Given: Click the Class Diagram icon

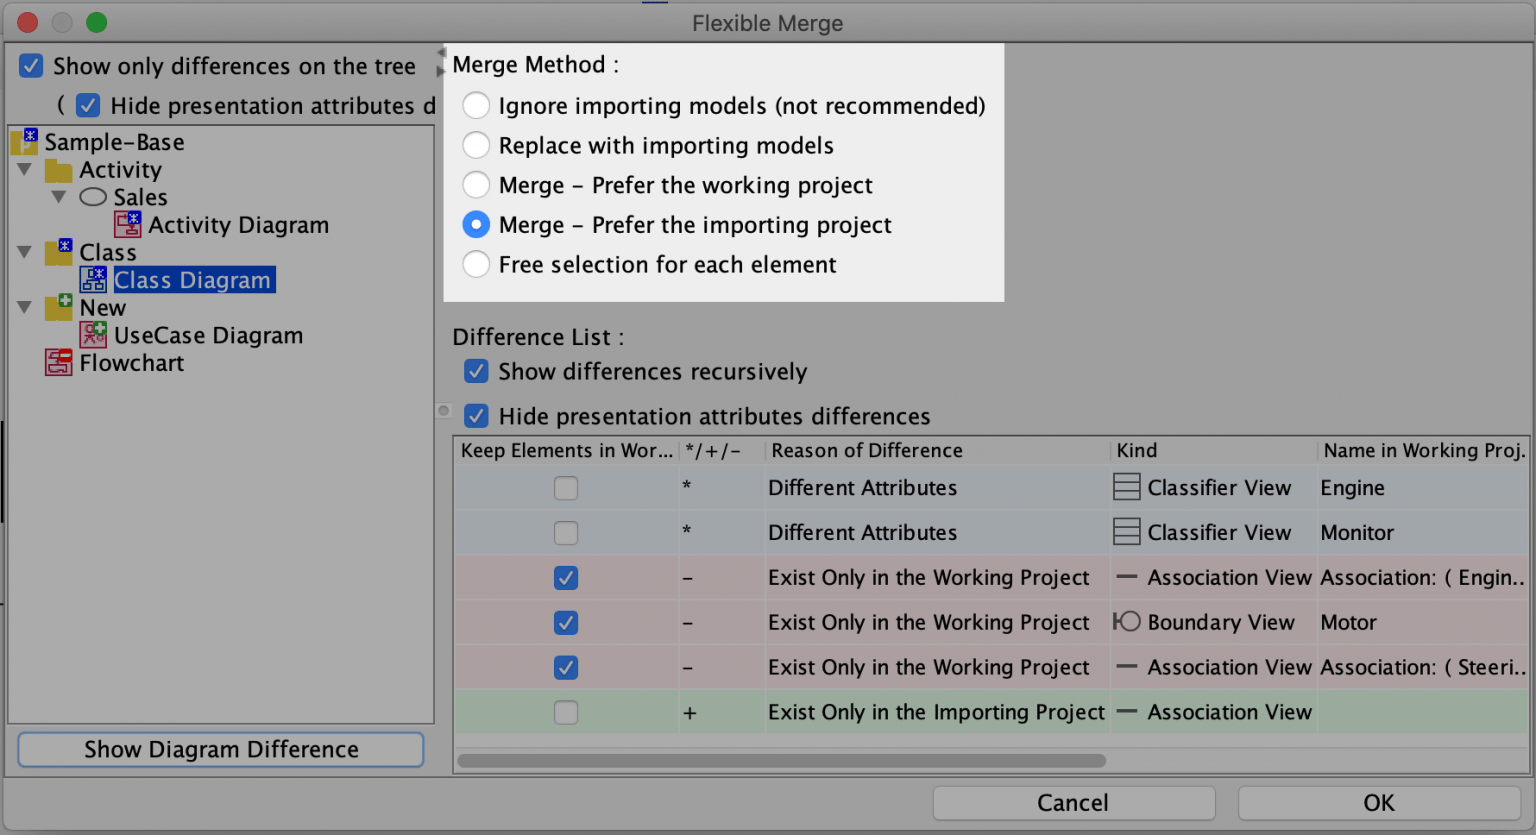Looking at the screenshot, I should [x=93, y=279].
